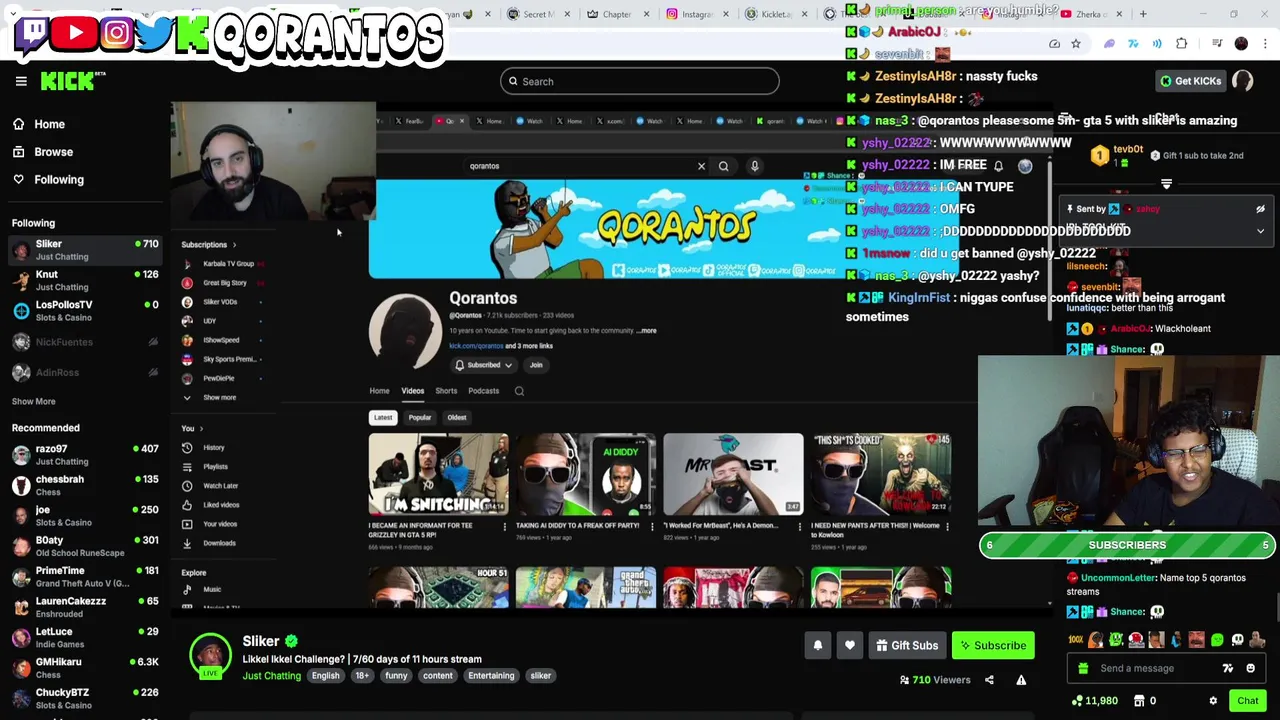Viewport: 1280px width, 720px height.
Task: Expand the gift leaderboard arrow
Action: click(x=1166, y=184)
